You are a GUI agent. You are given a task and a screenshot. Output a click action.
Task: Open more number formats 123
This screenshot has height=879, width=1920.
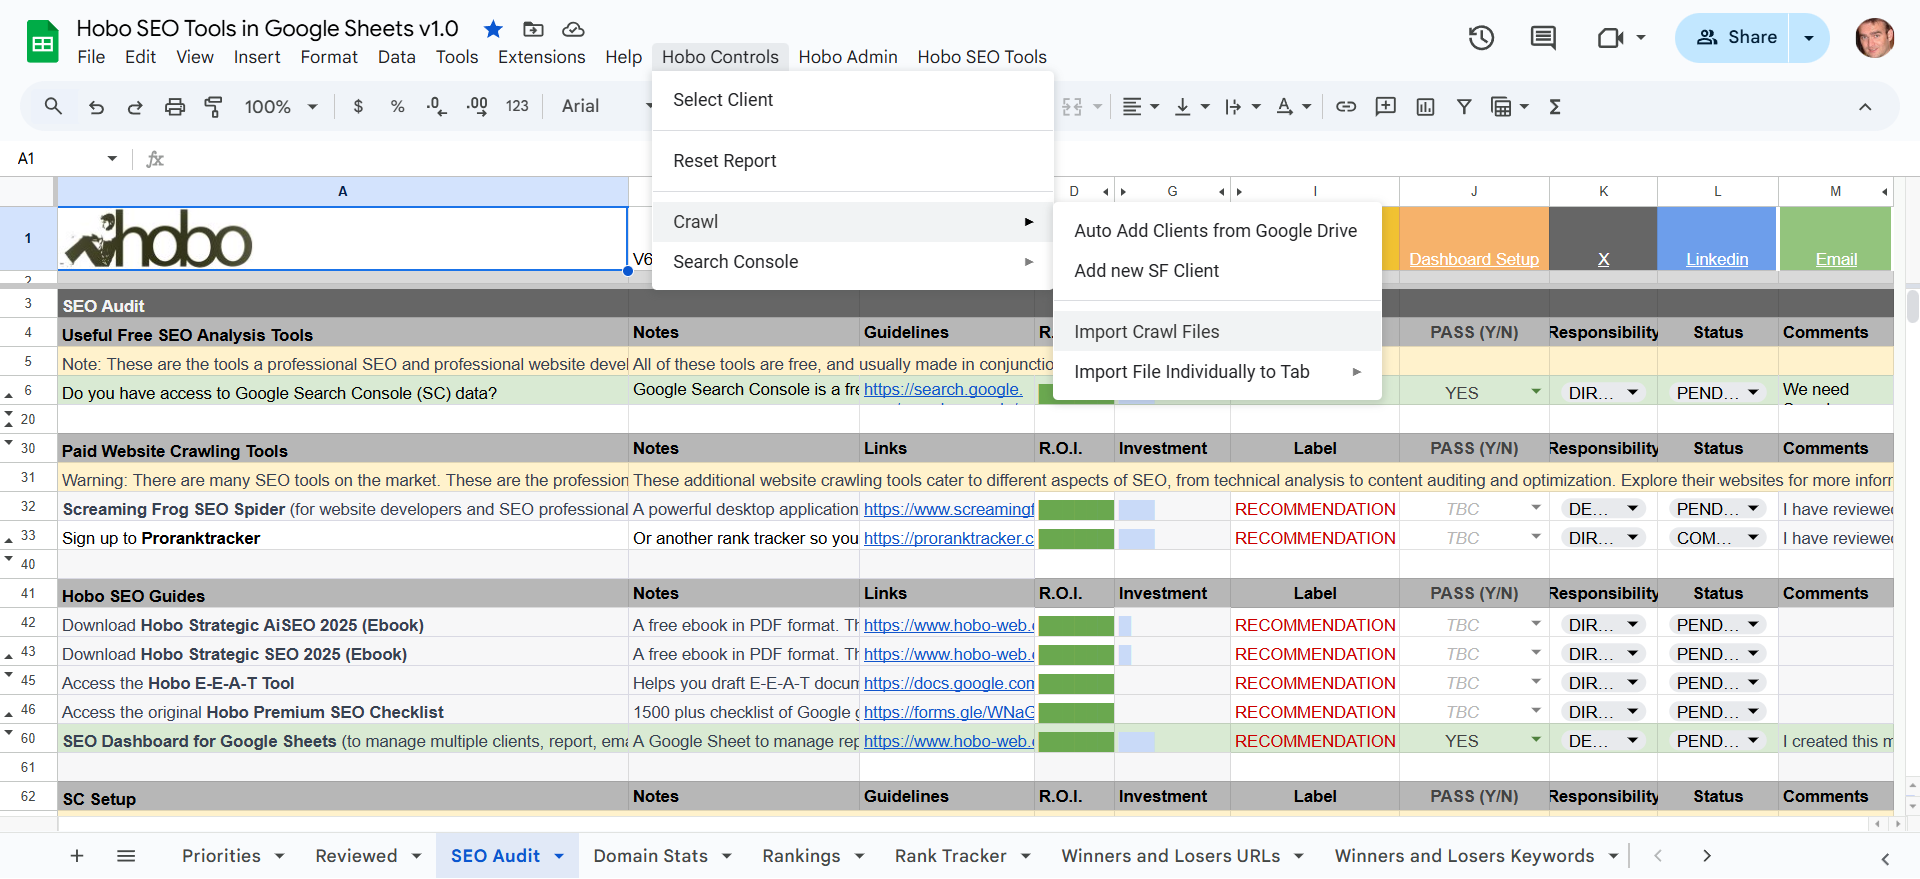pos(517,106)
